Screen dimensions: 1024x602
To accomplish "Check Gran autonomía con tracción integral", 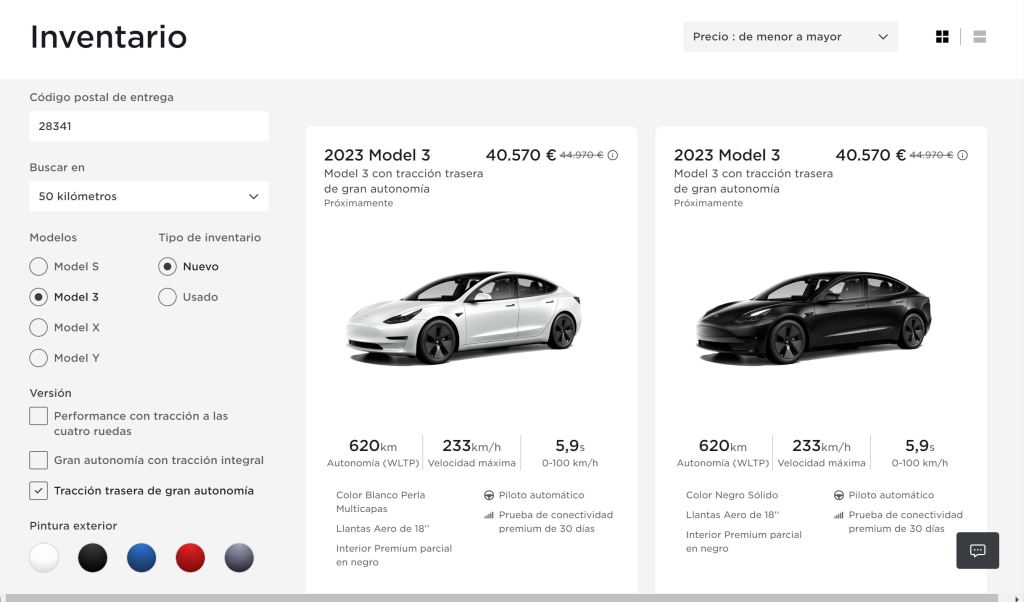I will 39,460.
